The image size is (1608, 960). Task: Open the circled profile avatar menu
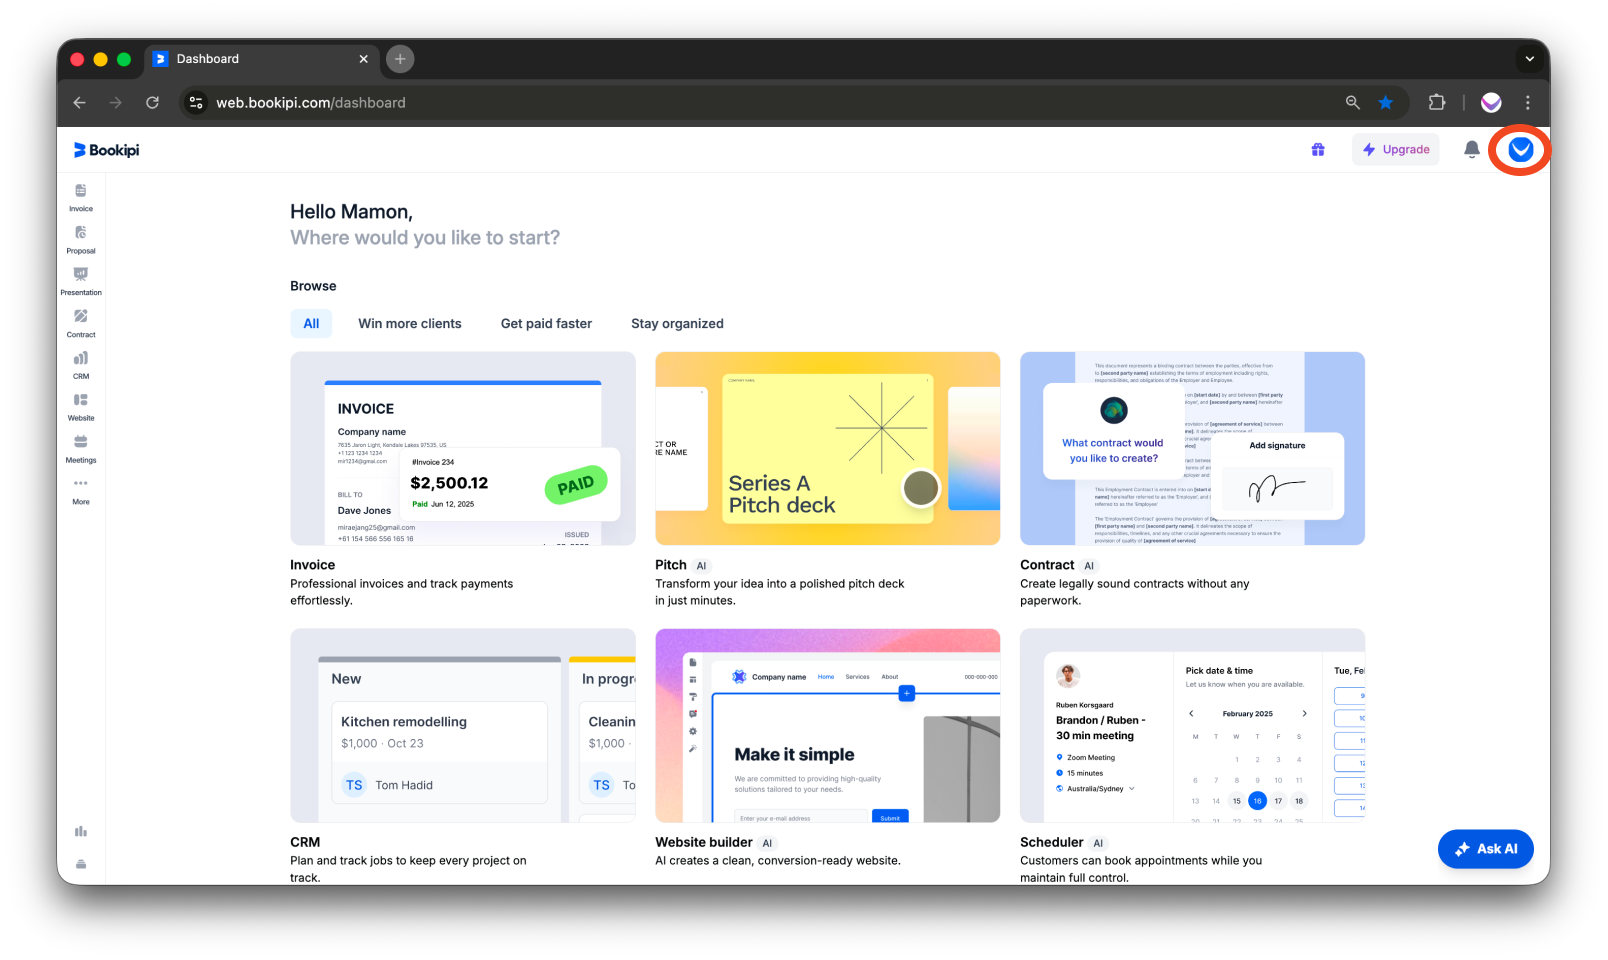[1519, 149]
